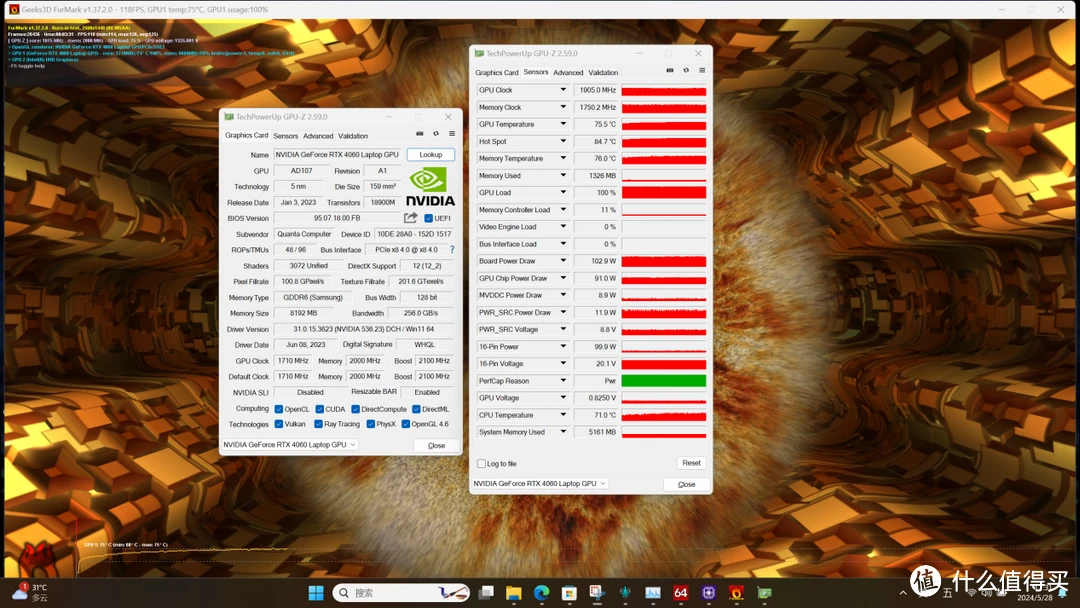This screenshot has height=608, width=1080.
Task: Click the screenshot camera icon in Graphics Card window
Action: (419, 134)
